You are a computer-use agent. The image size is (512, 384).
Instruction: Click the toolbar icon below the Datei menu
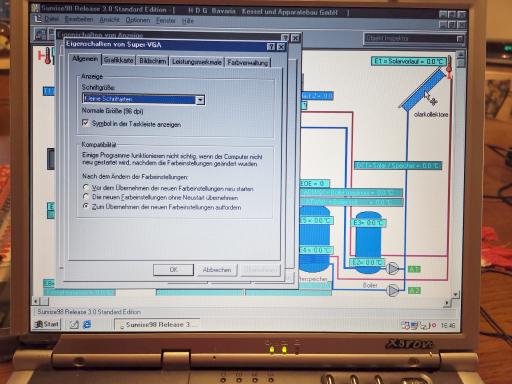coord(40,35)
